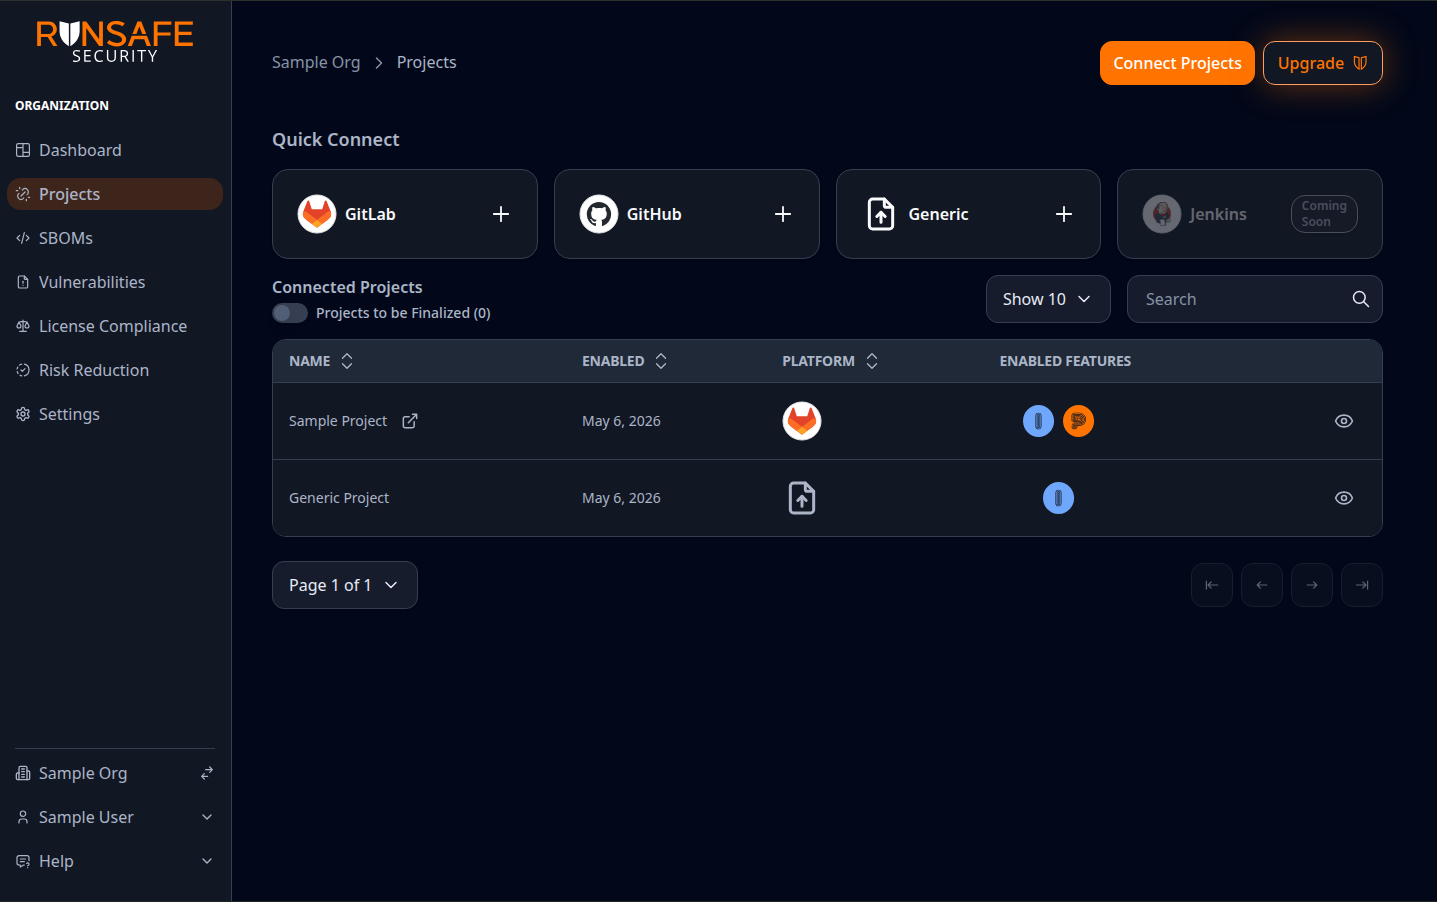Click the RunSafe Security logo
The width and height of the screenshot is (1437, 902).
pos(115,42)
